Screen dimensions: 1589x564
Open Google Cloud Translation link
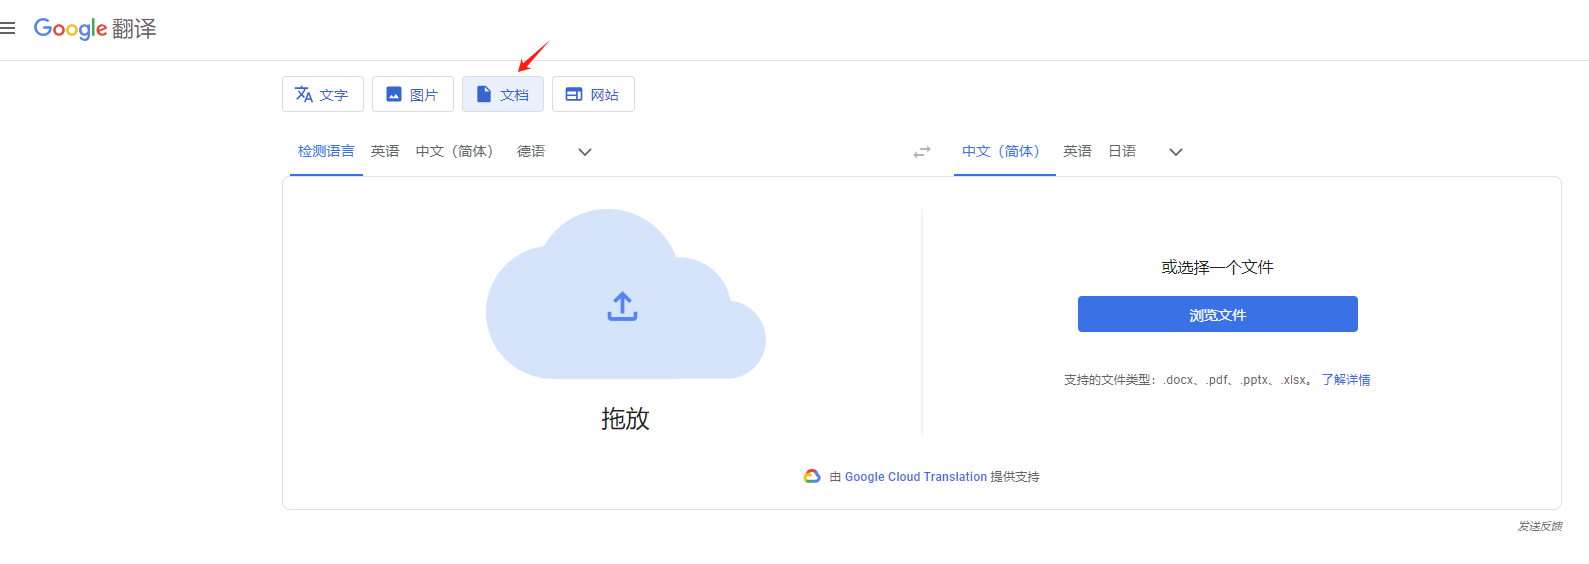pyautogui.click(x=916, y=477)
